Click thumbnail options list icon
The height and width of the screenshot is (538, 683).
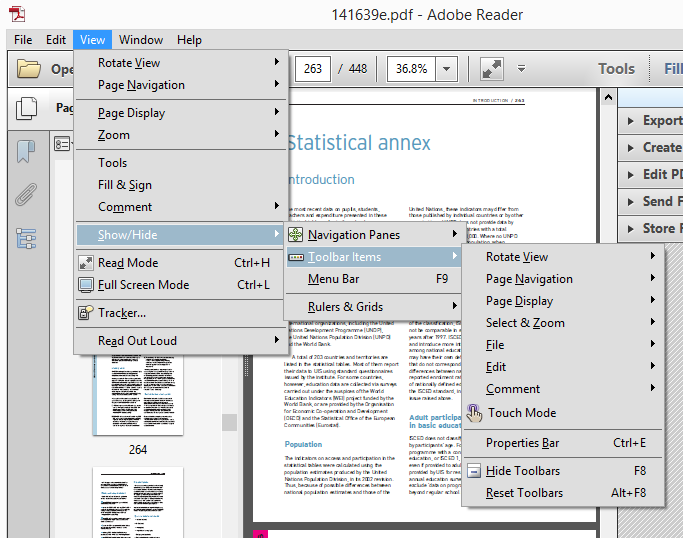[x=62, y=144]
